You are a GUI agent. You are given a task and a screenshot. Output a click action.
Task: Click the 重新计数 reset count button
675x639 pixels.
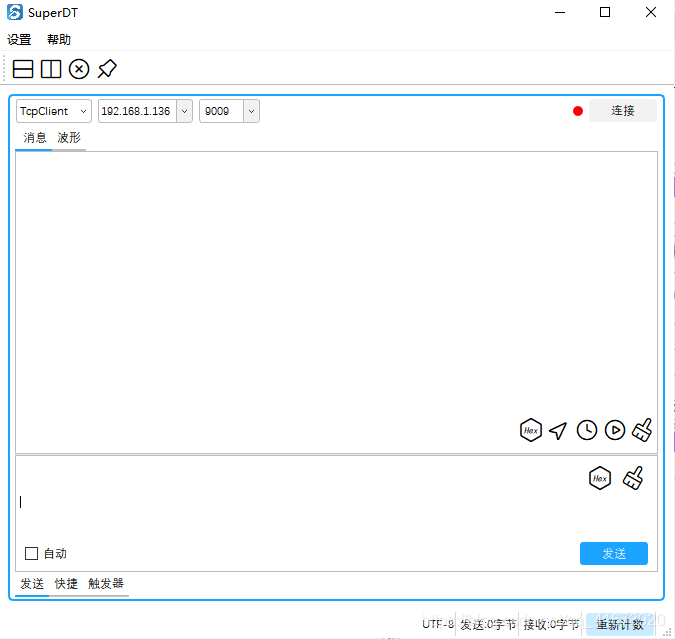619,624
